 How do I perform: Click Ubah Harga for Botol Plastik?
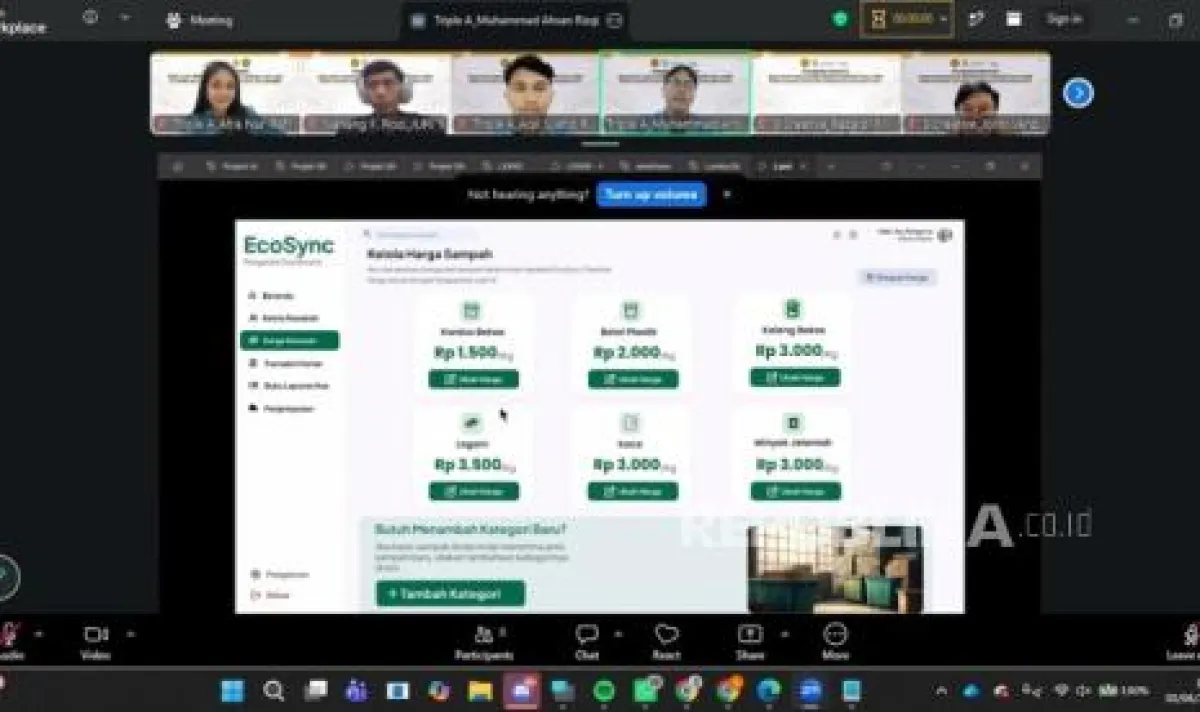[x=633, y=379]
